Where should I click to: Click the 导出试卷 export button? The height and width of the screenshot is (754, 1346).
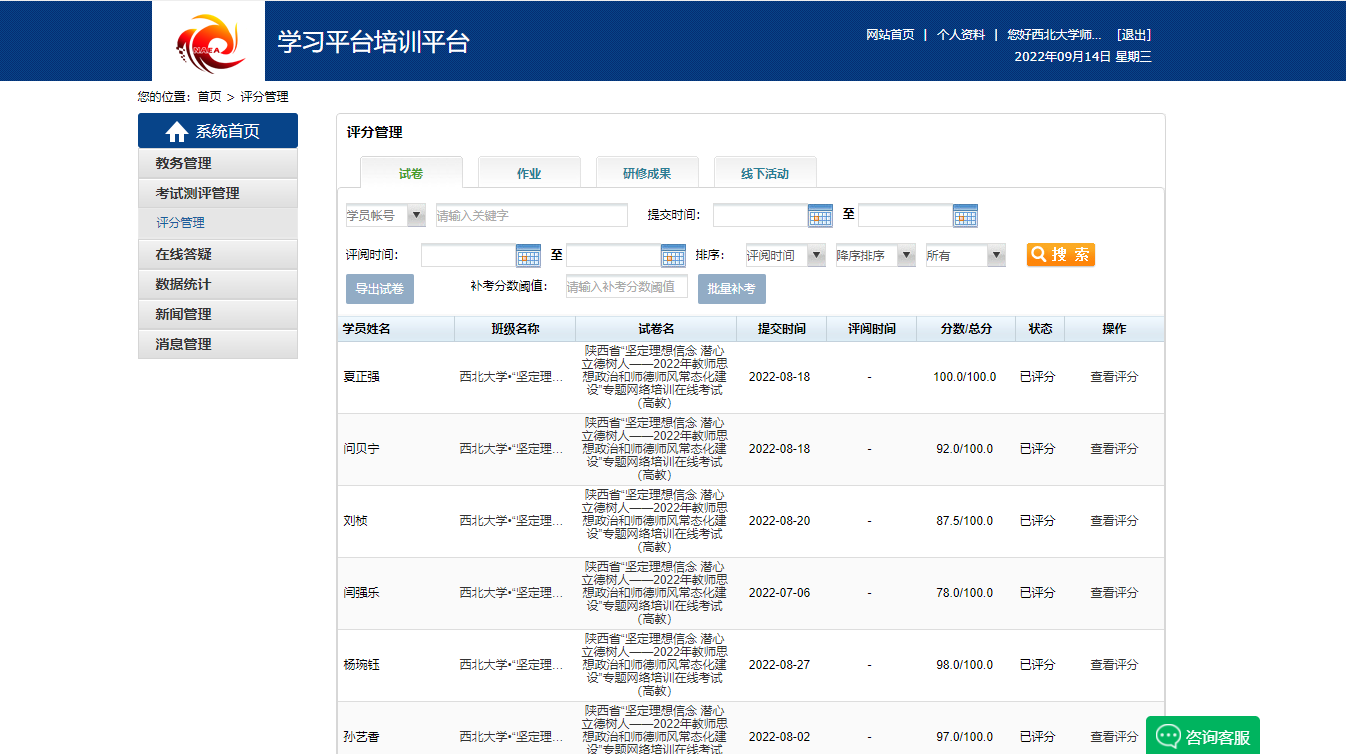click(380, 289)
